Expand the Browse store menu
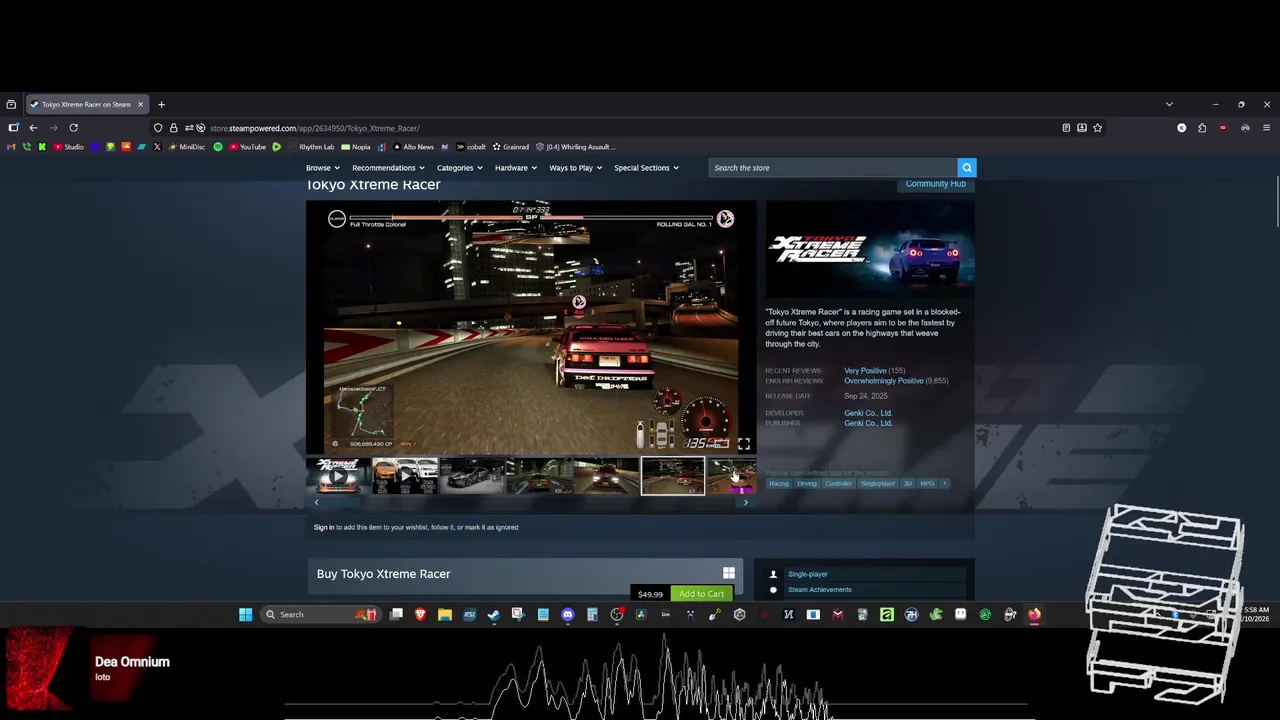Screen dimensions: 1280x720 [x=323, y=168]
